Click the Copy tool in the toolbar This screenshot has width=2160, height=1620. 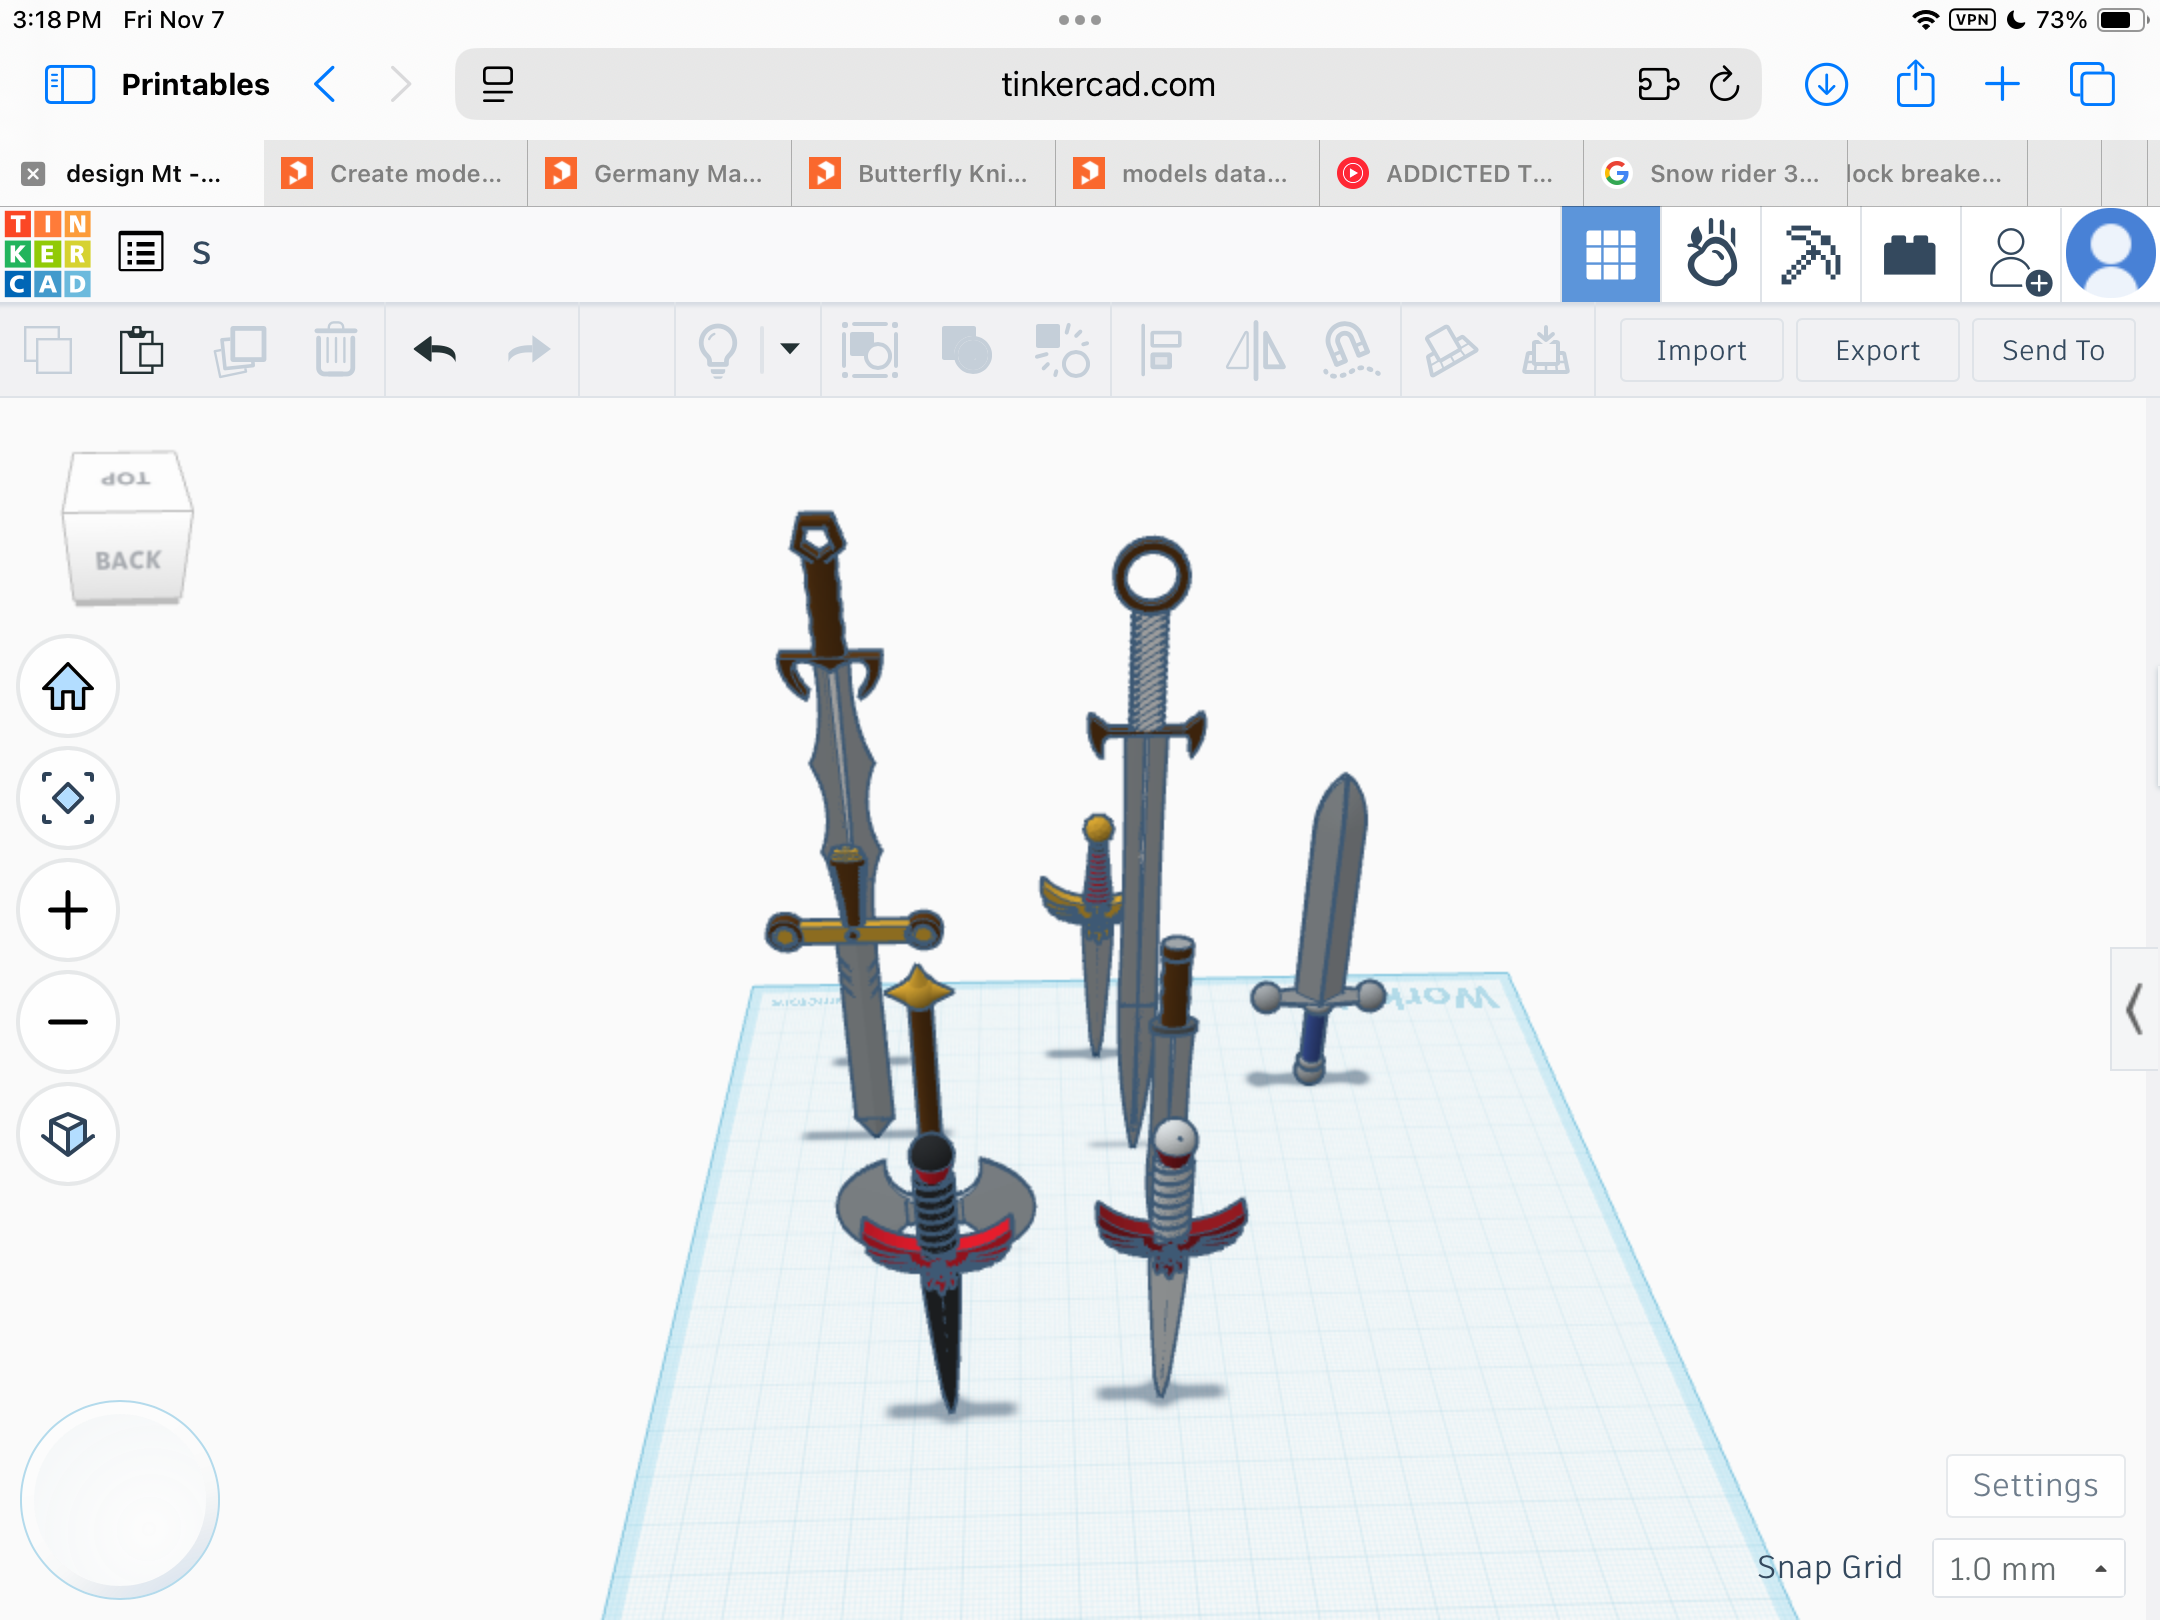point(48,351)
